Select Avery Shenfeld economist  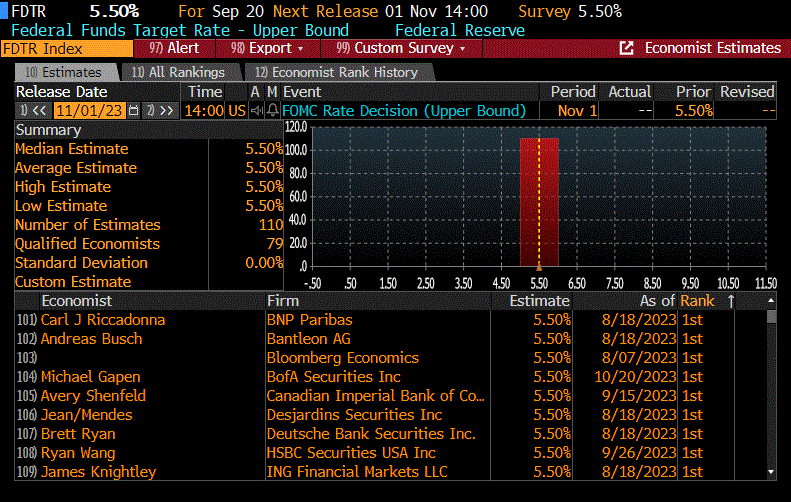pos(93,396)
